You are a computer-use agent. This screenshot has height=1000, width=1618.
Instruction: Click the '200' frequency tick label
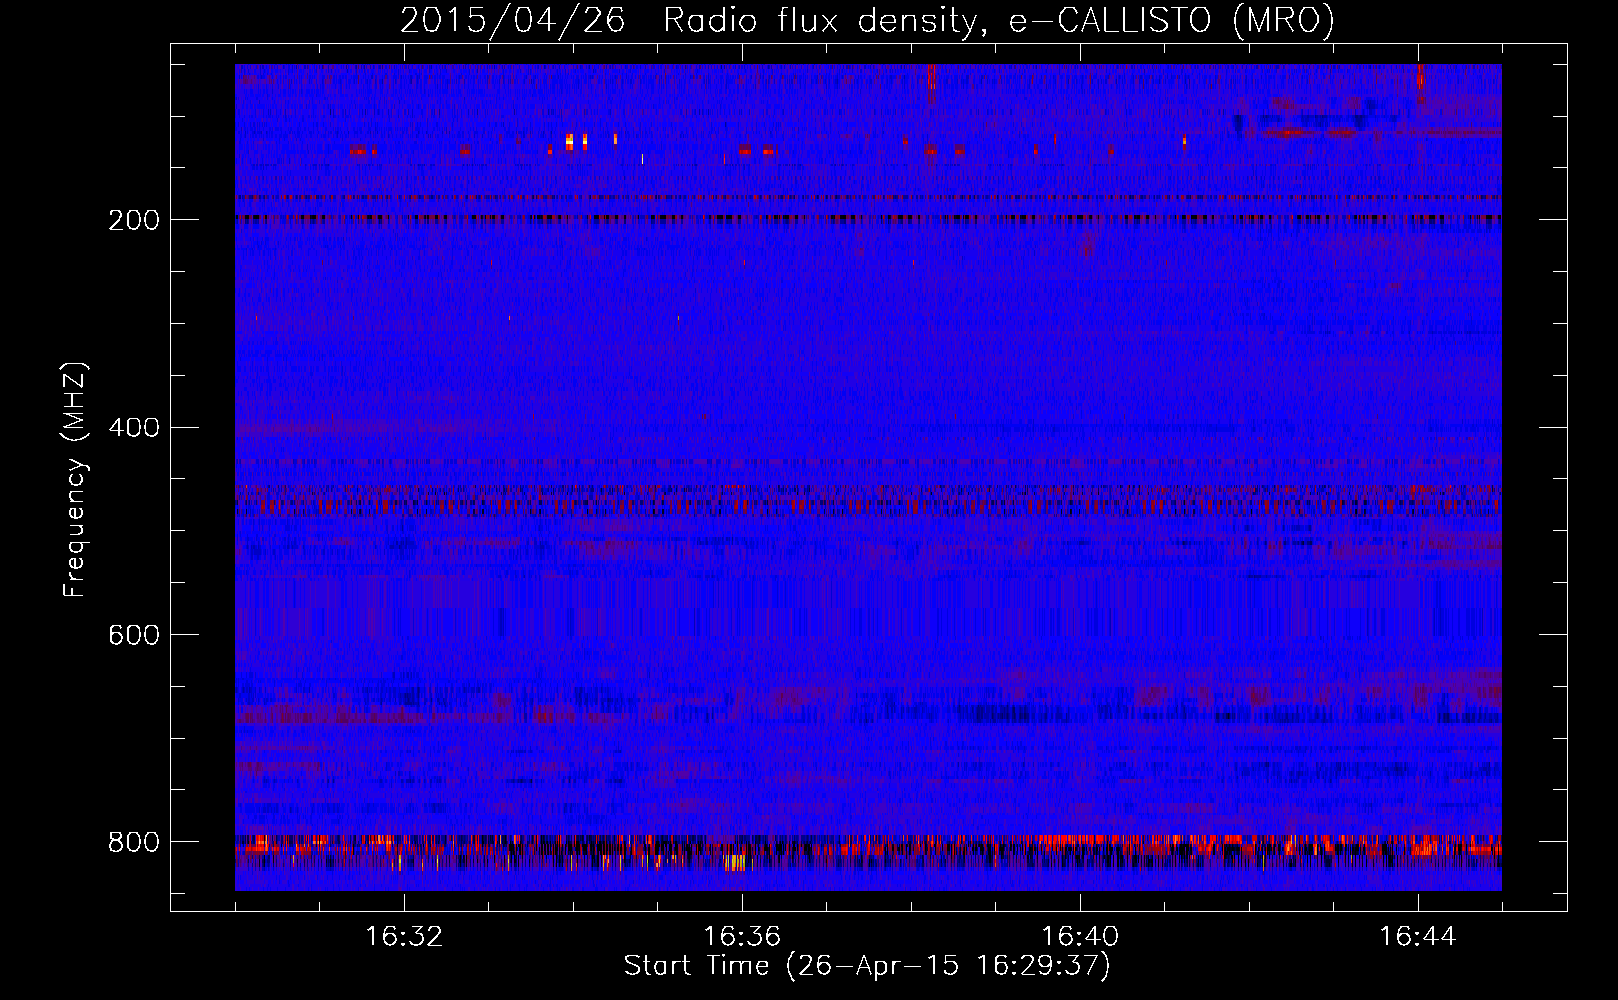click(x=133, y=220)
